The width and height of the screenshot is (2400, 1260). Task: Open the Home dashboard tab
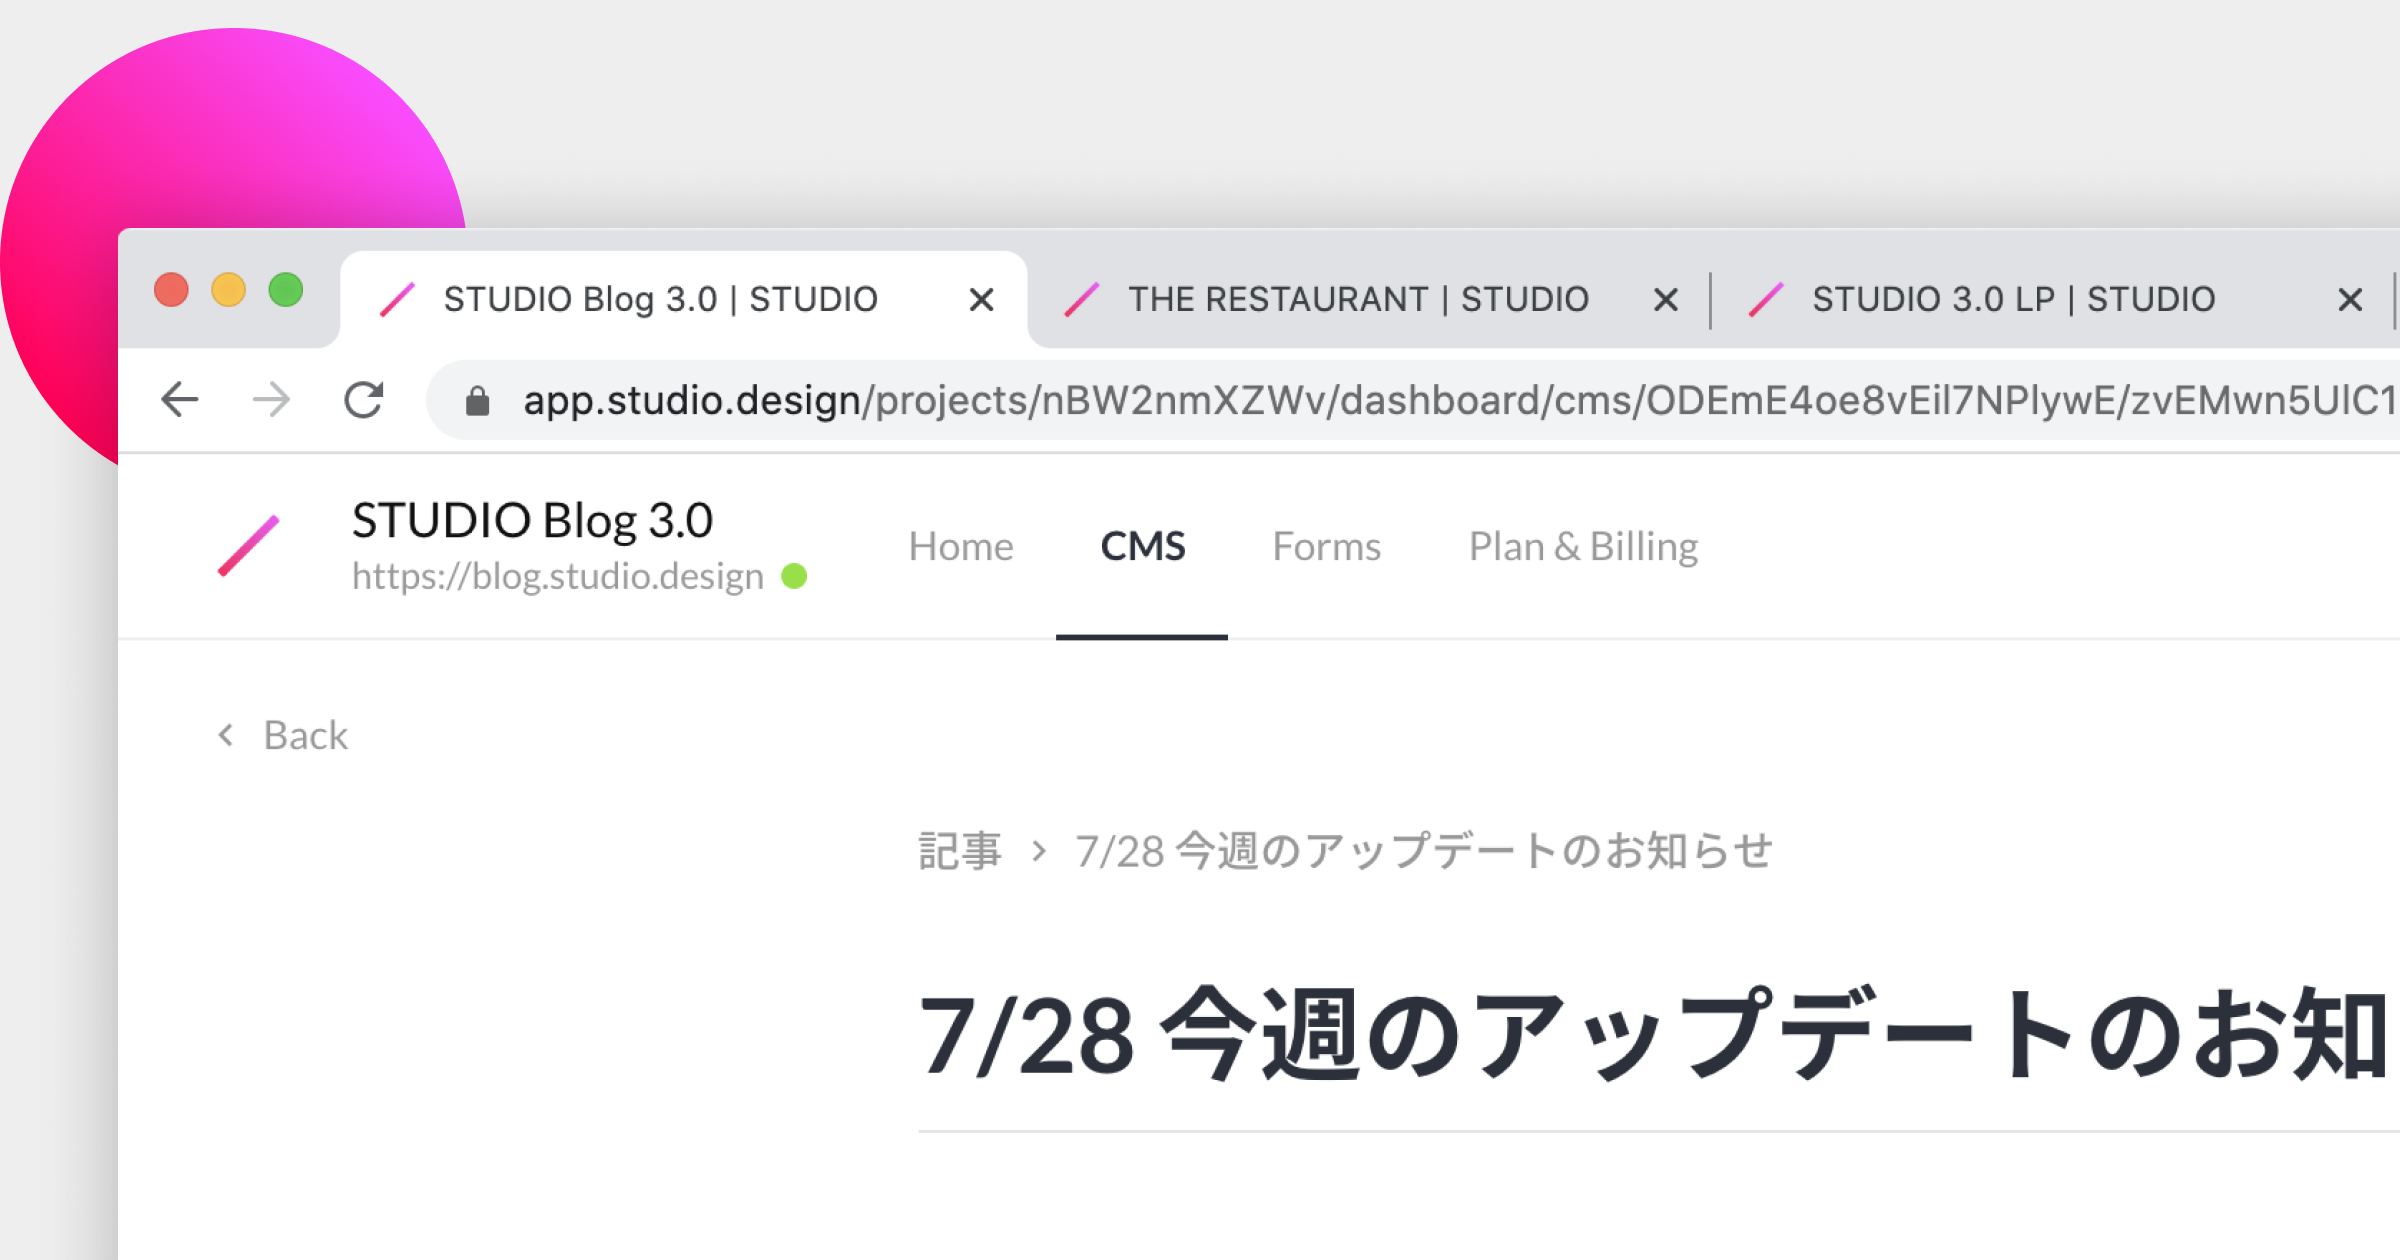click(961, 547)
